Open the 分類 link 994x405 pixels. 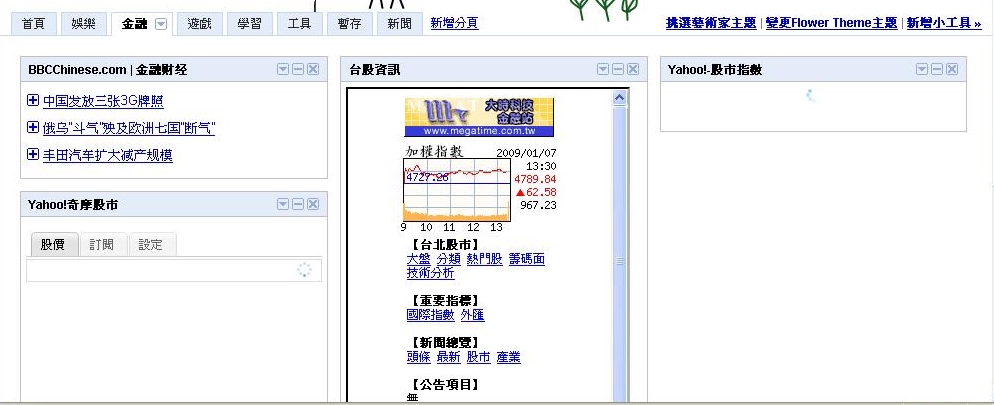coord(448,259)
